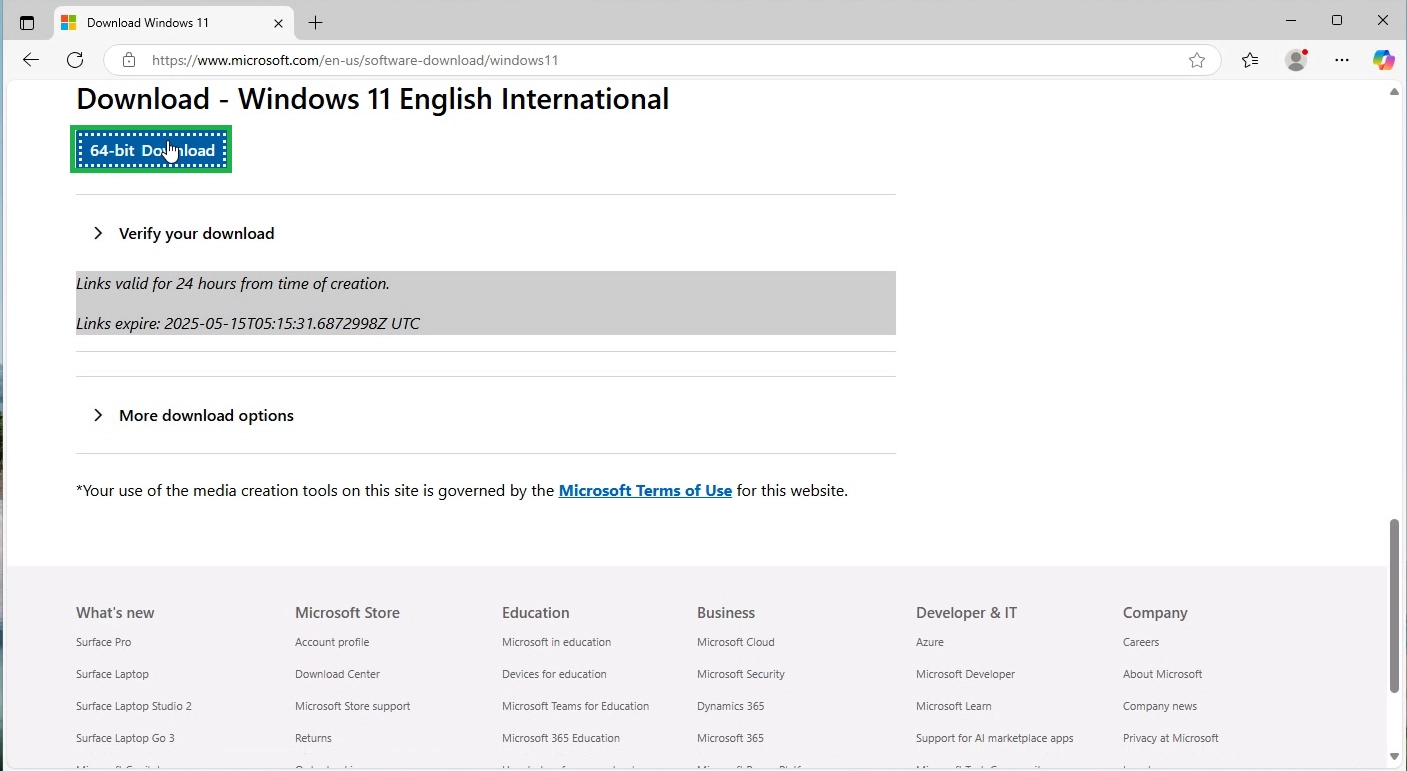Open the Microsoft Terms of Use link
Screen dimensions: 1407x771
[x=645, y=490]
